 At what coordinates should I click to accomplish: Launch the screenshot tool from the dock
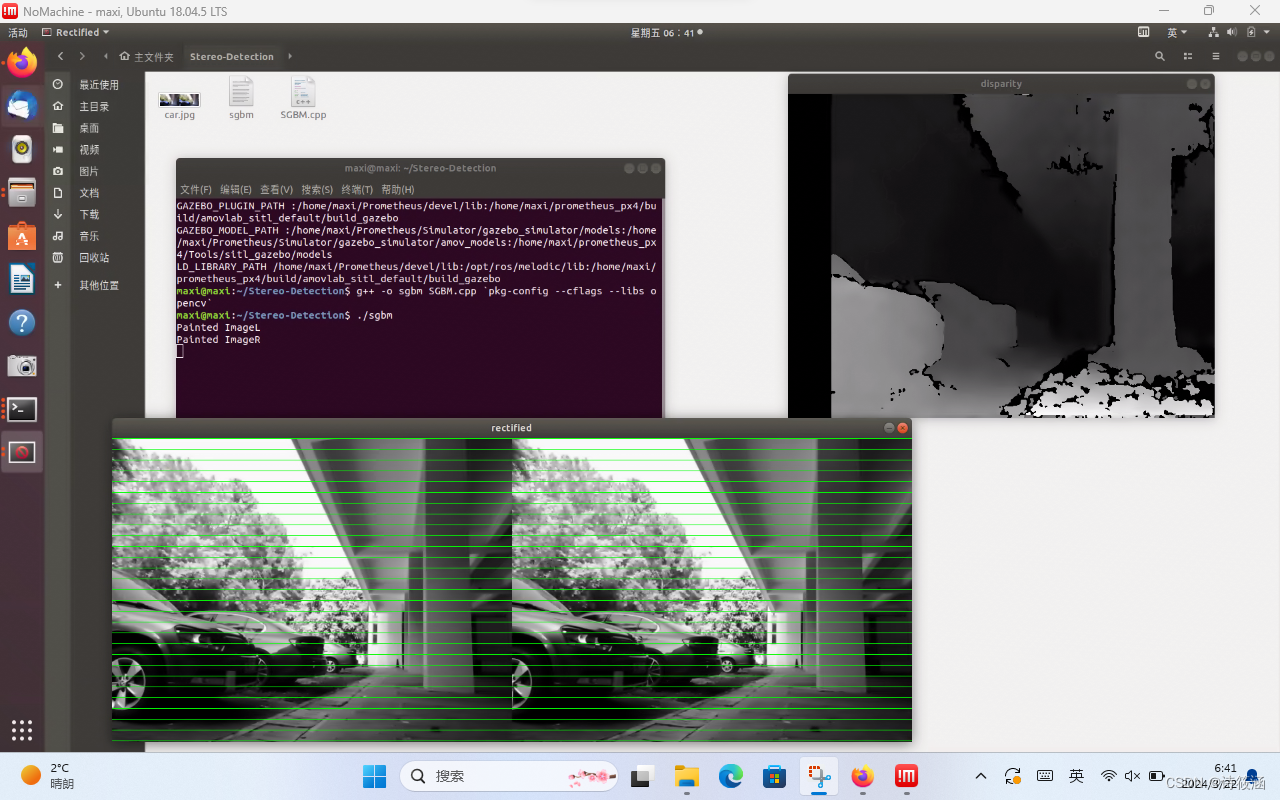pos(21,365)
